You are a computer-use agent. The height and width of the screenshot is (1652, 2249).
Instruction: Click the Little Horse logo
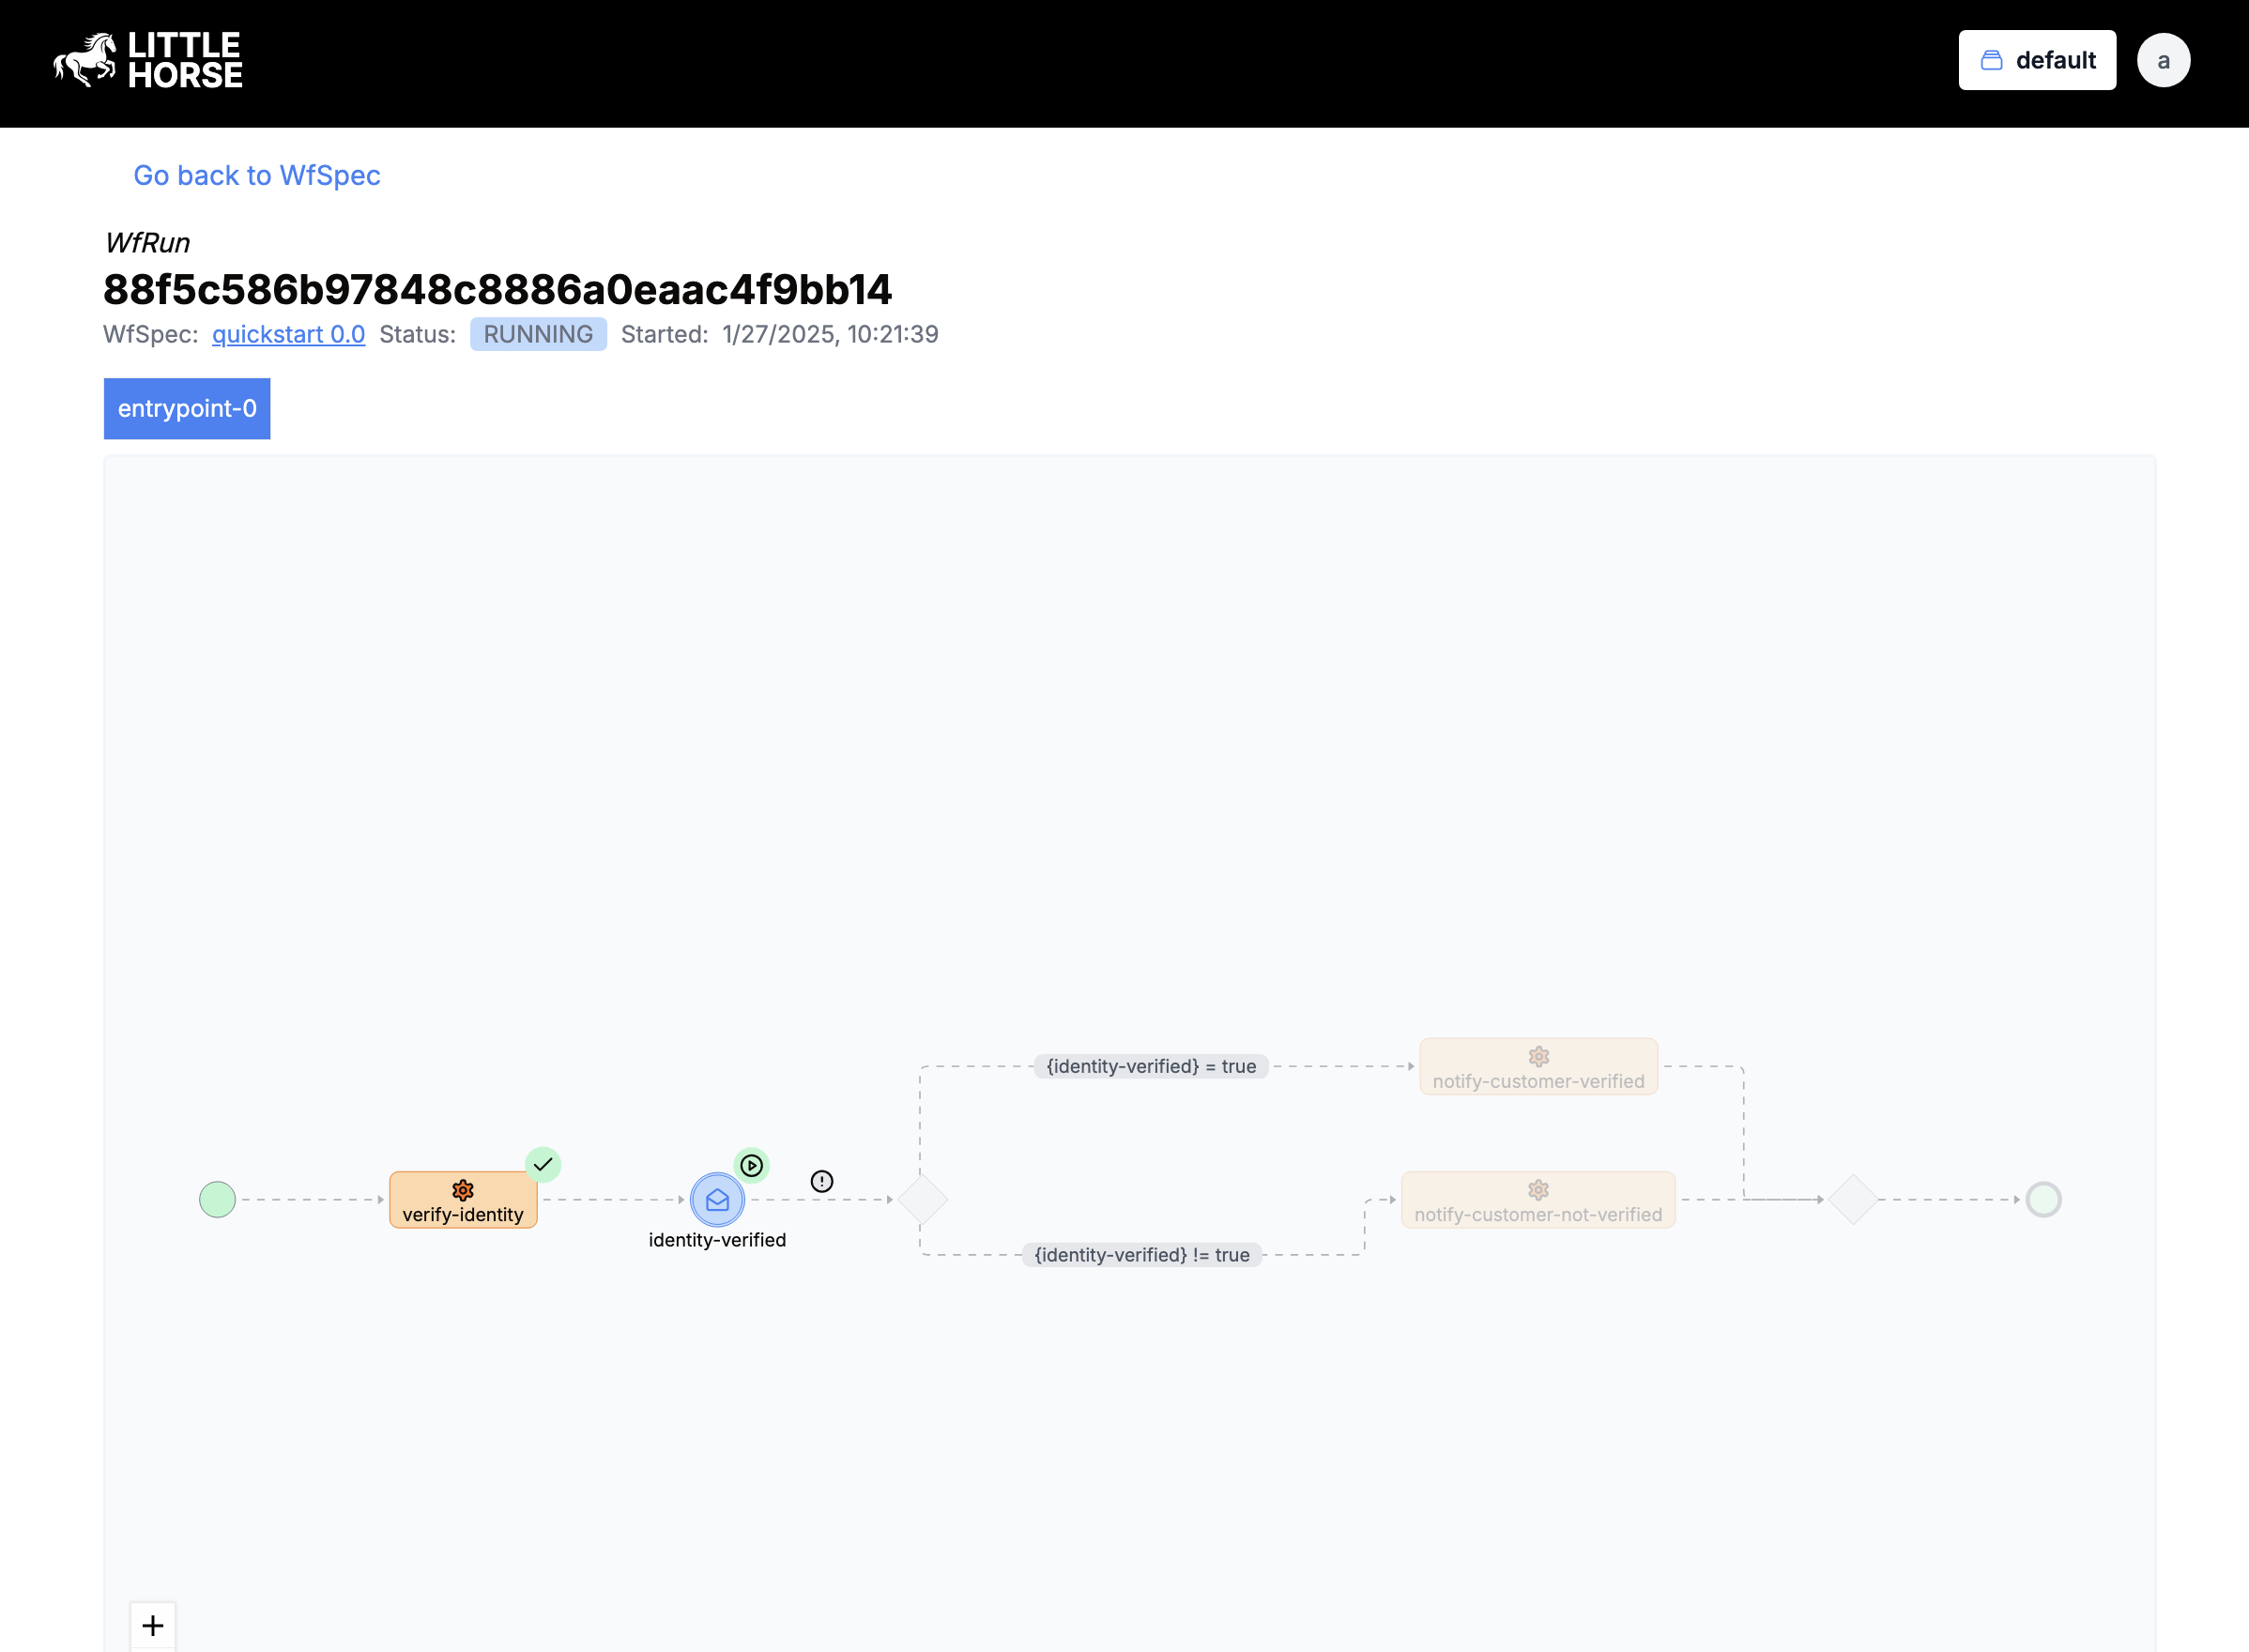click(148, 60)
